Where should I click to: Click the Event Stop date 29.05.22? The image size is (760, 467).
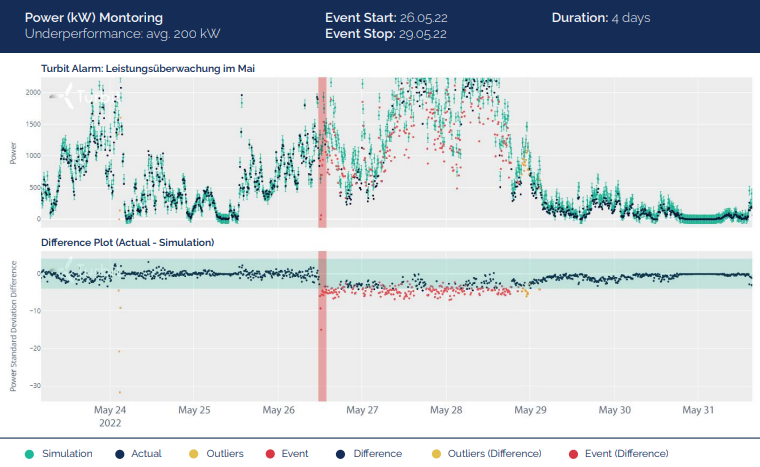pos(421,34)
